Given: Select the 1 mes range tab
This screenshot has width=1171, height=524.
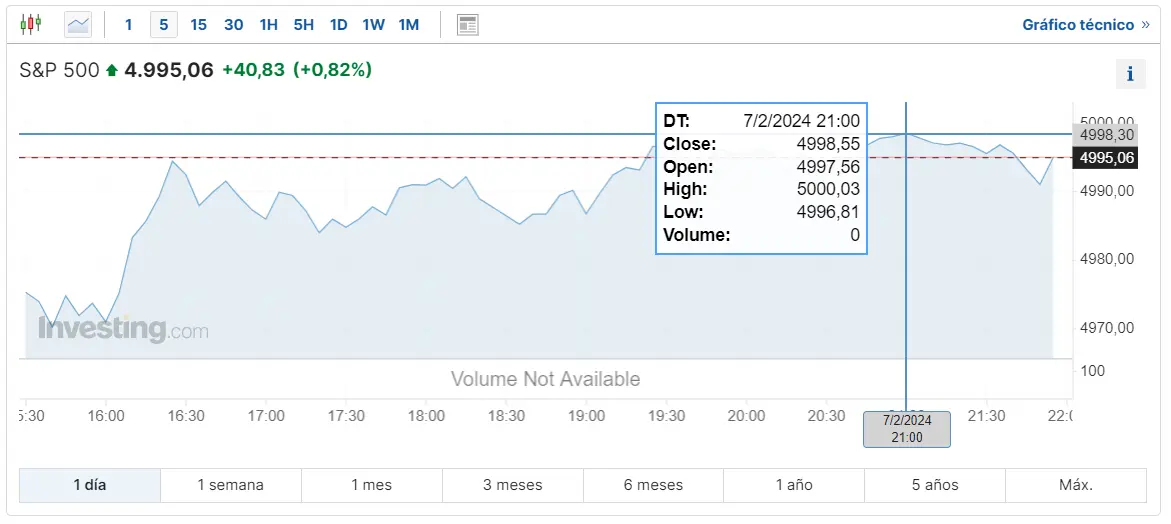Looking at the screenshot, I should (x=372, y=485).
